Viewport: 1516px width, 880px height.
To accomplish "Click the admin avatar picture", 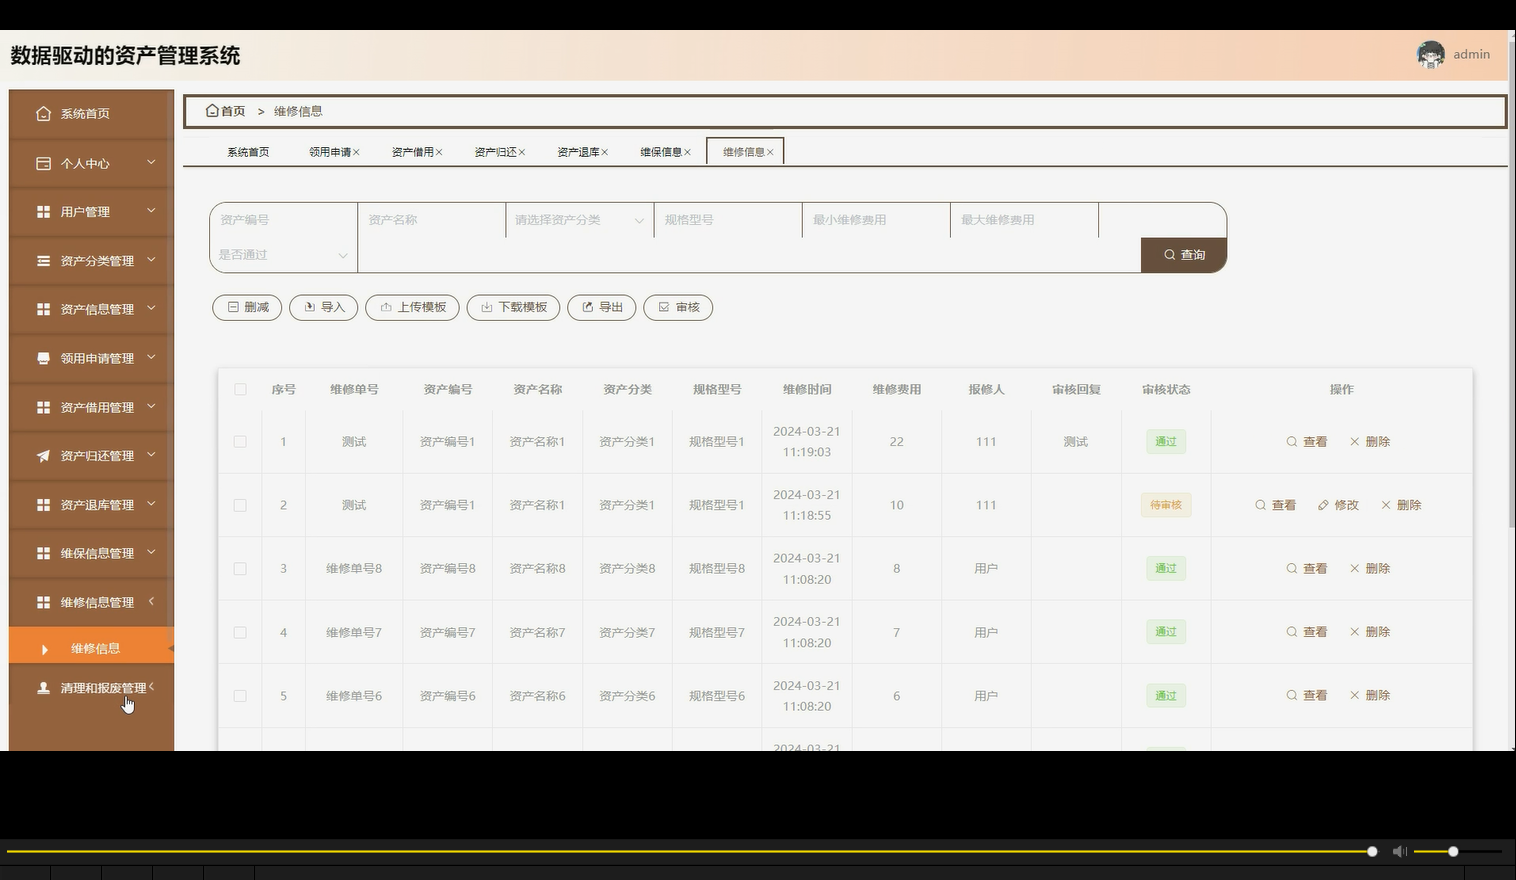I will pos(1431,55).
